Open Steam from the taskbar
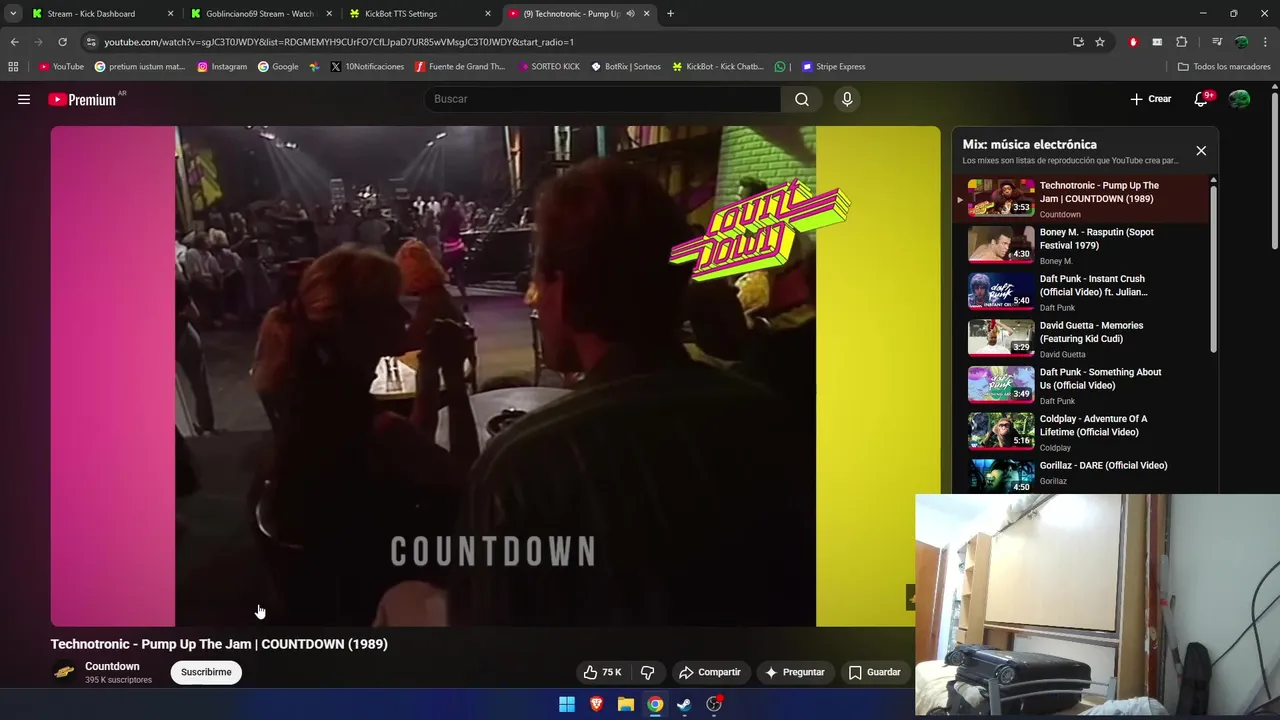The width and height of the screenshot is (1280, 720). tap(684, 704)
